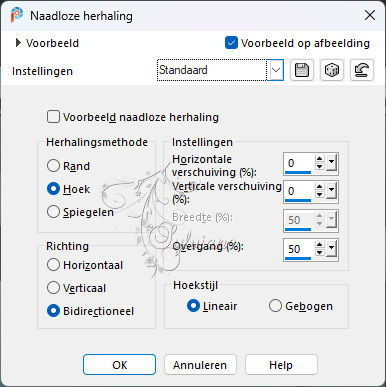Screen dimensions: 386x387
Task: Open the Standaard presets dropdown
Action: (x=276, y=70)
